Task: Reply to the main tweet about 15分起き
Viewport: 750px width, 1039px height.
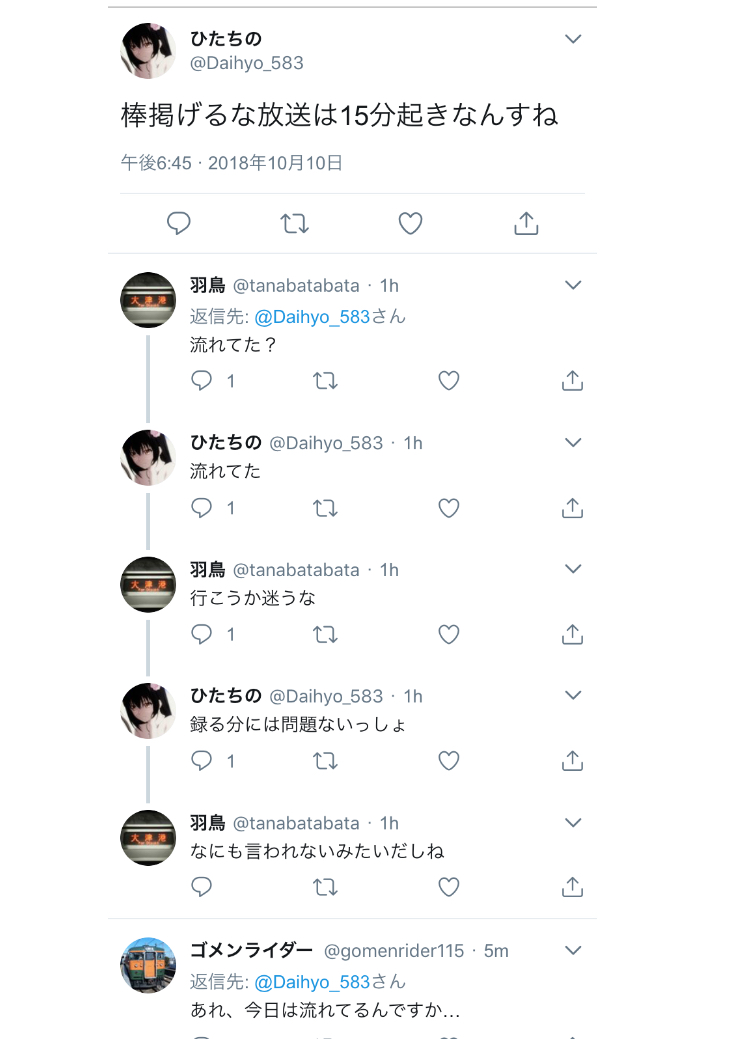Action: click(179, 223)
